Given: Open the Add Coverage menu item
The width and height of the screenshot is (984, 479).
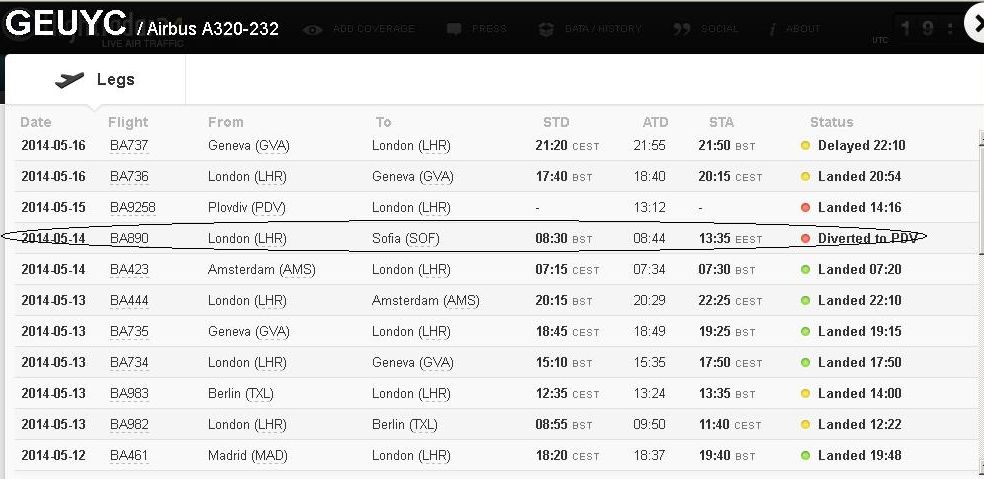Looking at the screenshot, I should 373,29.
